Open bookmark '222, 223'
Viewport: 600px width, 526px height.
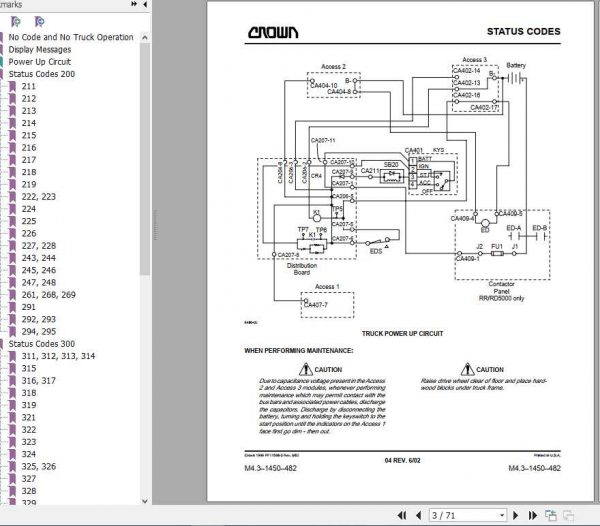(x=39, y=197)
